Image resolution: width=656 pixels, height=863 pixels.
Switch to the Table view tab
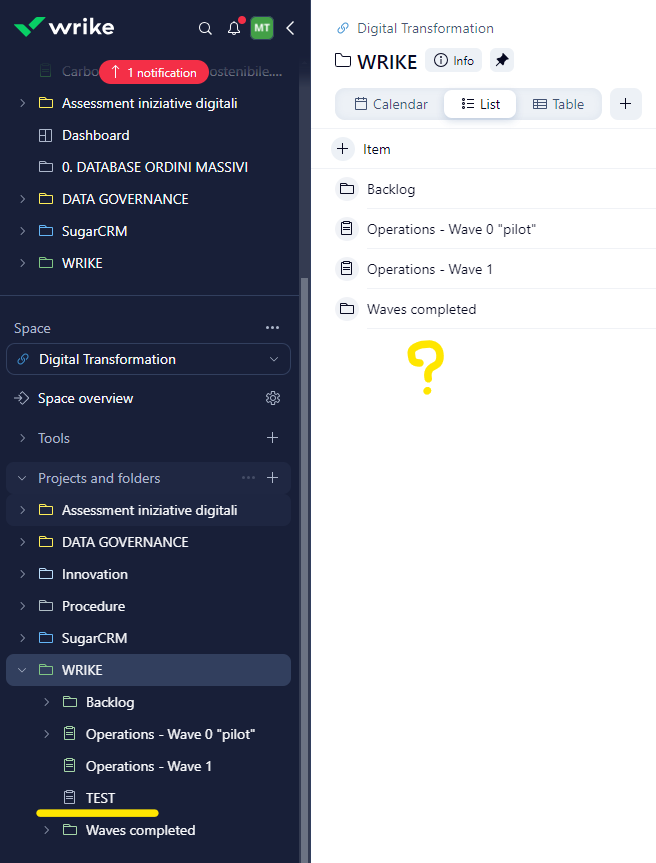(x=558, y=104)
